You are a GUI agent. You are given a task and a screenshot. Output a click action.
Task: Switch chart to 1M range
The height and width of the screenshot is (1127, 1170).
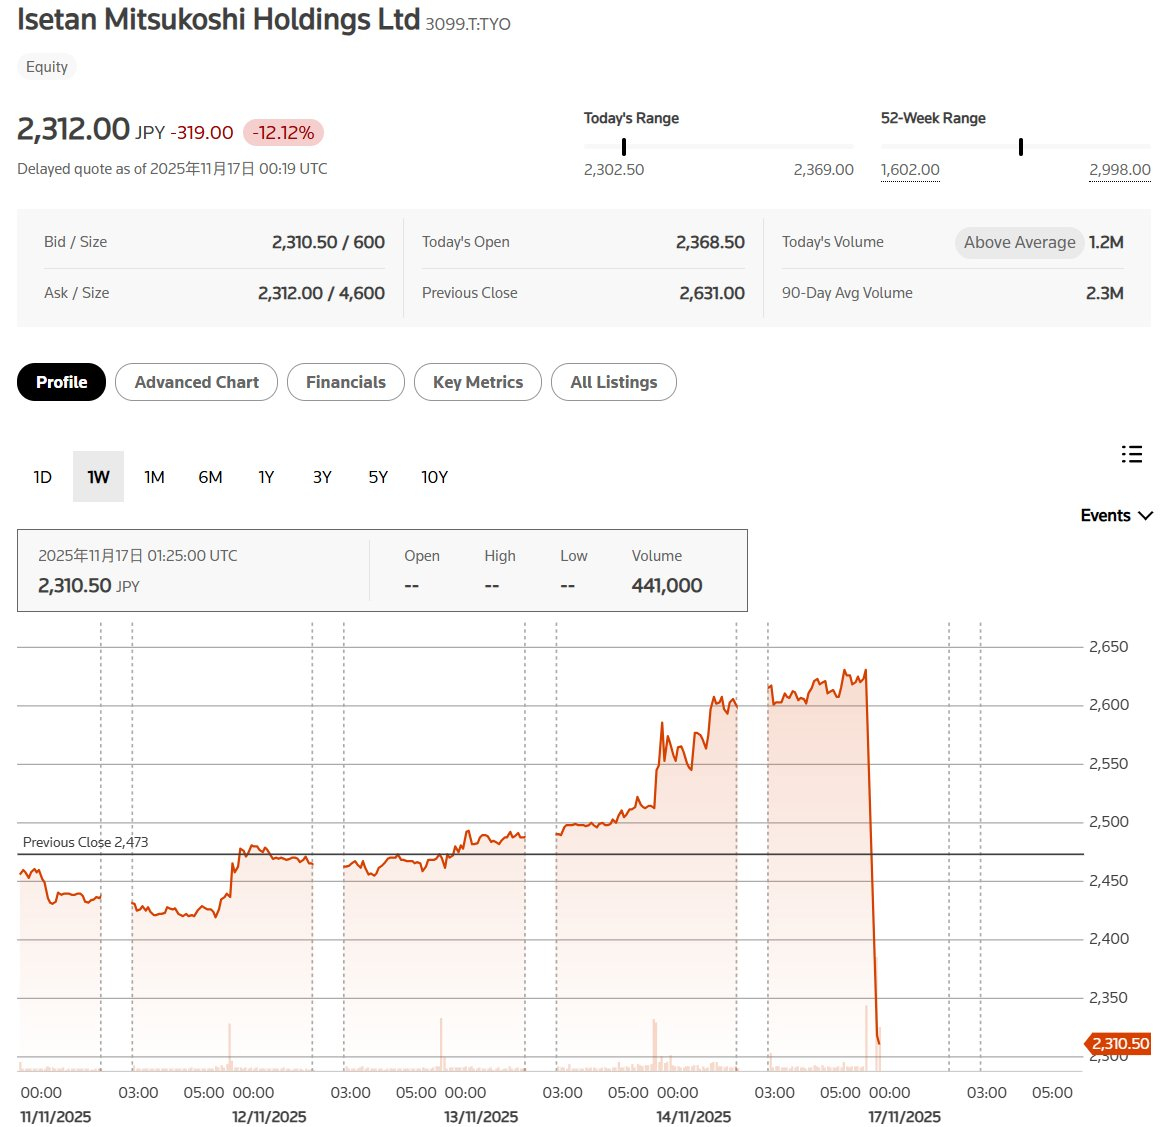pyautogui.click(x=154, y=477)
